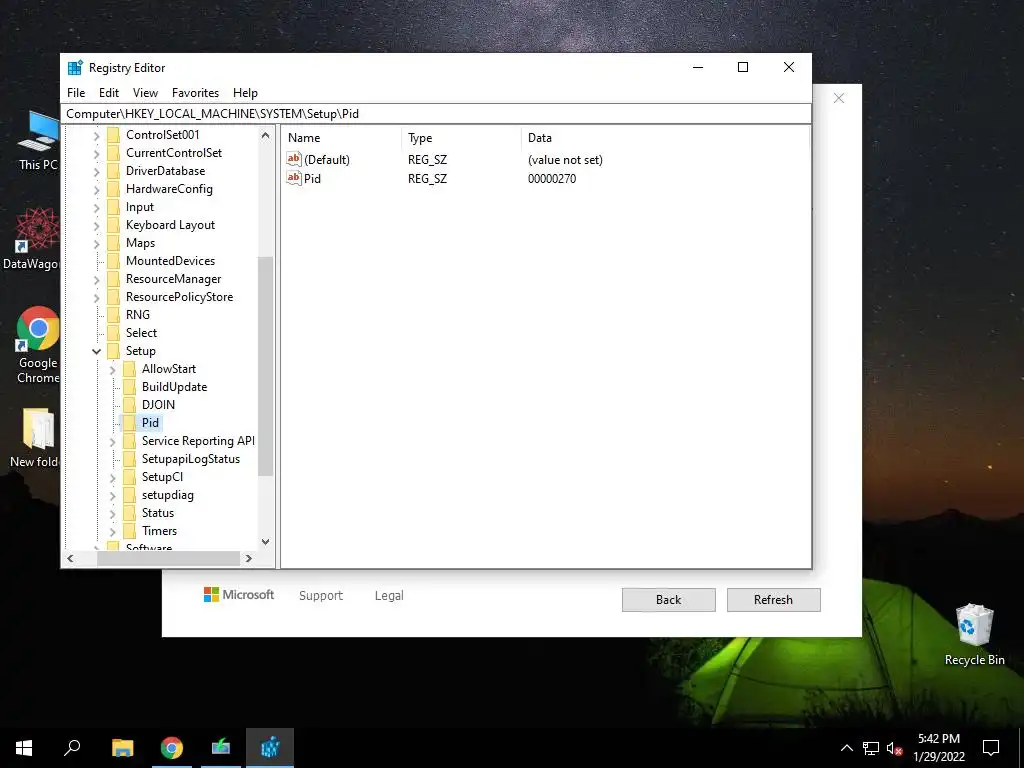
Task: Open File Explorer from the taskbar
Action: [x=123, y=748]
